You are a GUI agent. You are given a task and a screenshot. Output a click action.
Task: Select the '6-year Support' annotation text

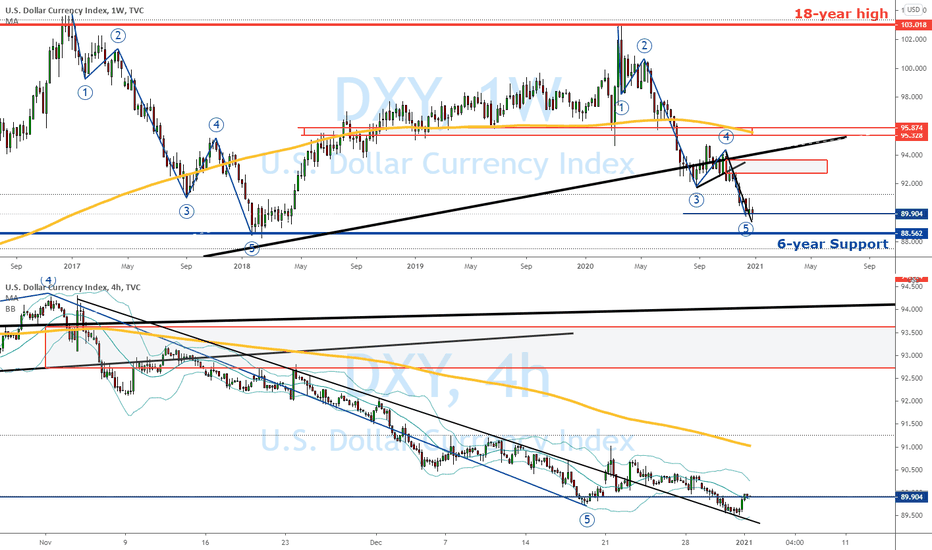(833, 244)
